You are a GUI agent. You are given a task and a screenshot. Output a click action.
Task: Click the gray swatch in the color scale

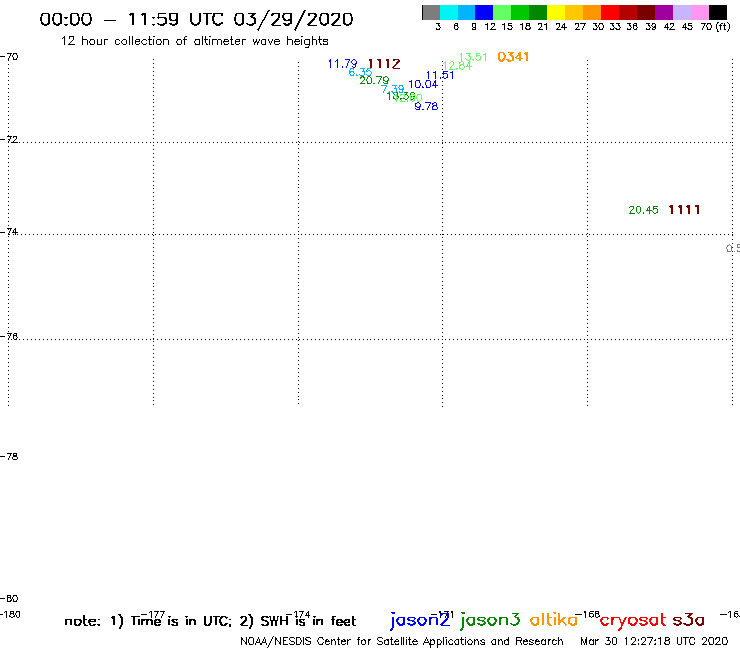[x=431, y=12]
